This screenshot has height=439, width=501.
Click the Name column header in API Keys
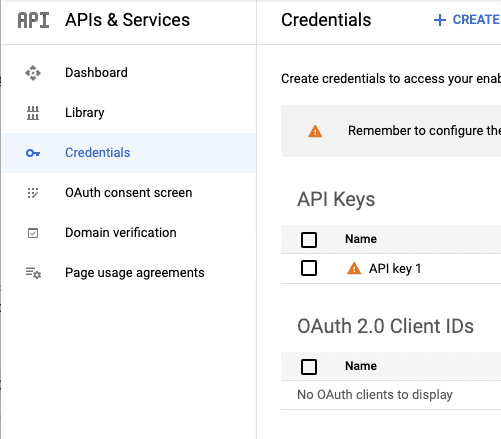coord(361,239)
